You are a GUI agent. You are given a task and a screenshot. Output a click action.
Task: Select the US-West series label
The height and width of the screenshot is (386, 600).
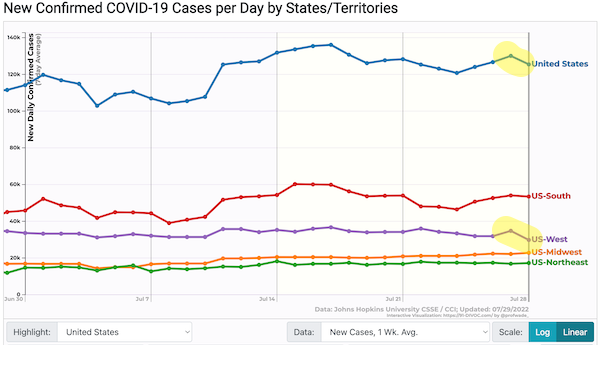tap(549, 239)
